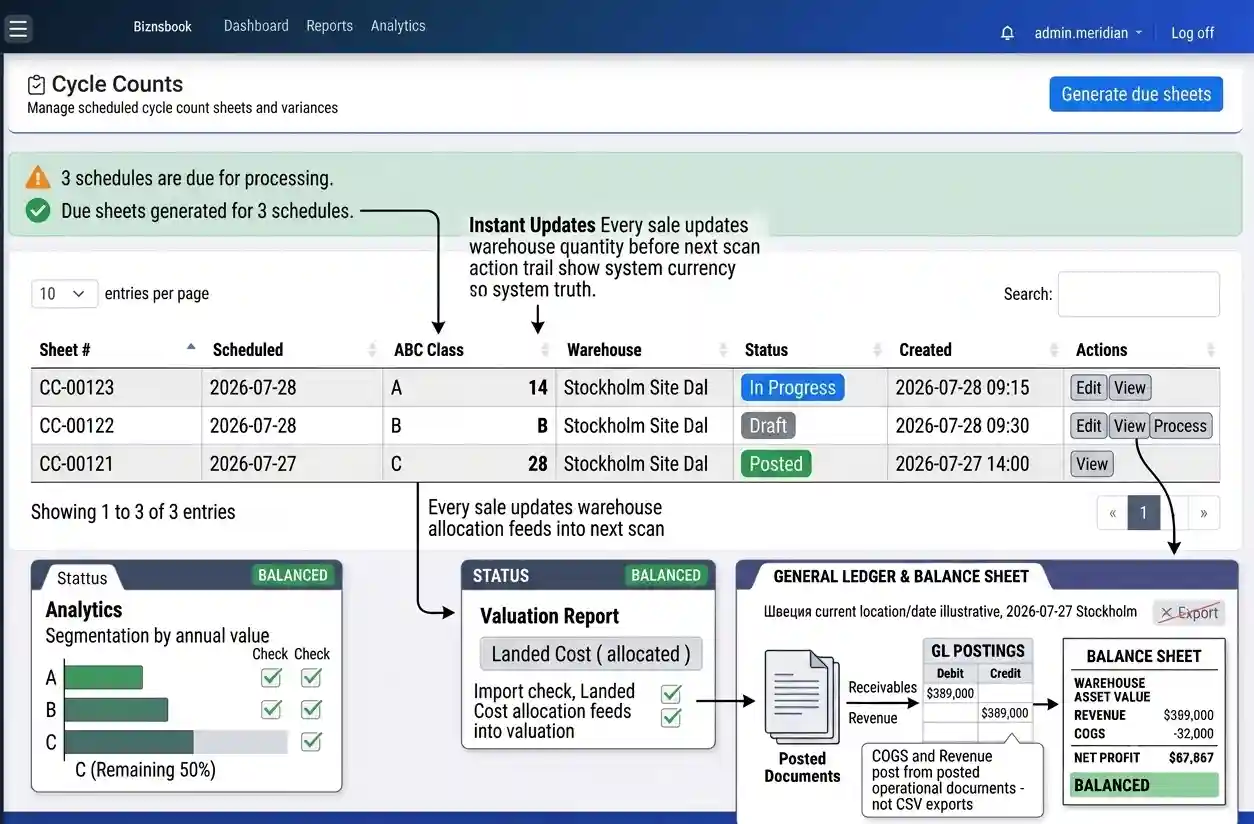Go to pagination page 1
This screenshot has height=824, width=1254.
click(1143, 513)
